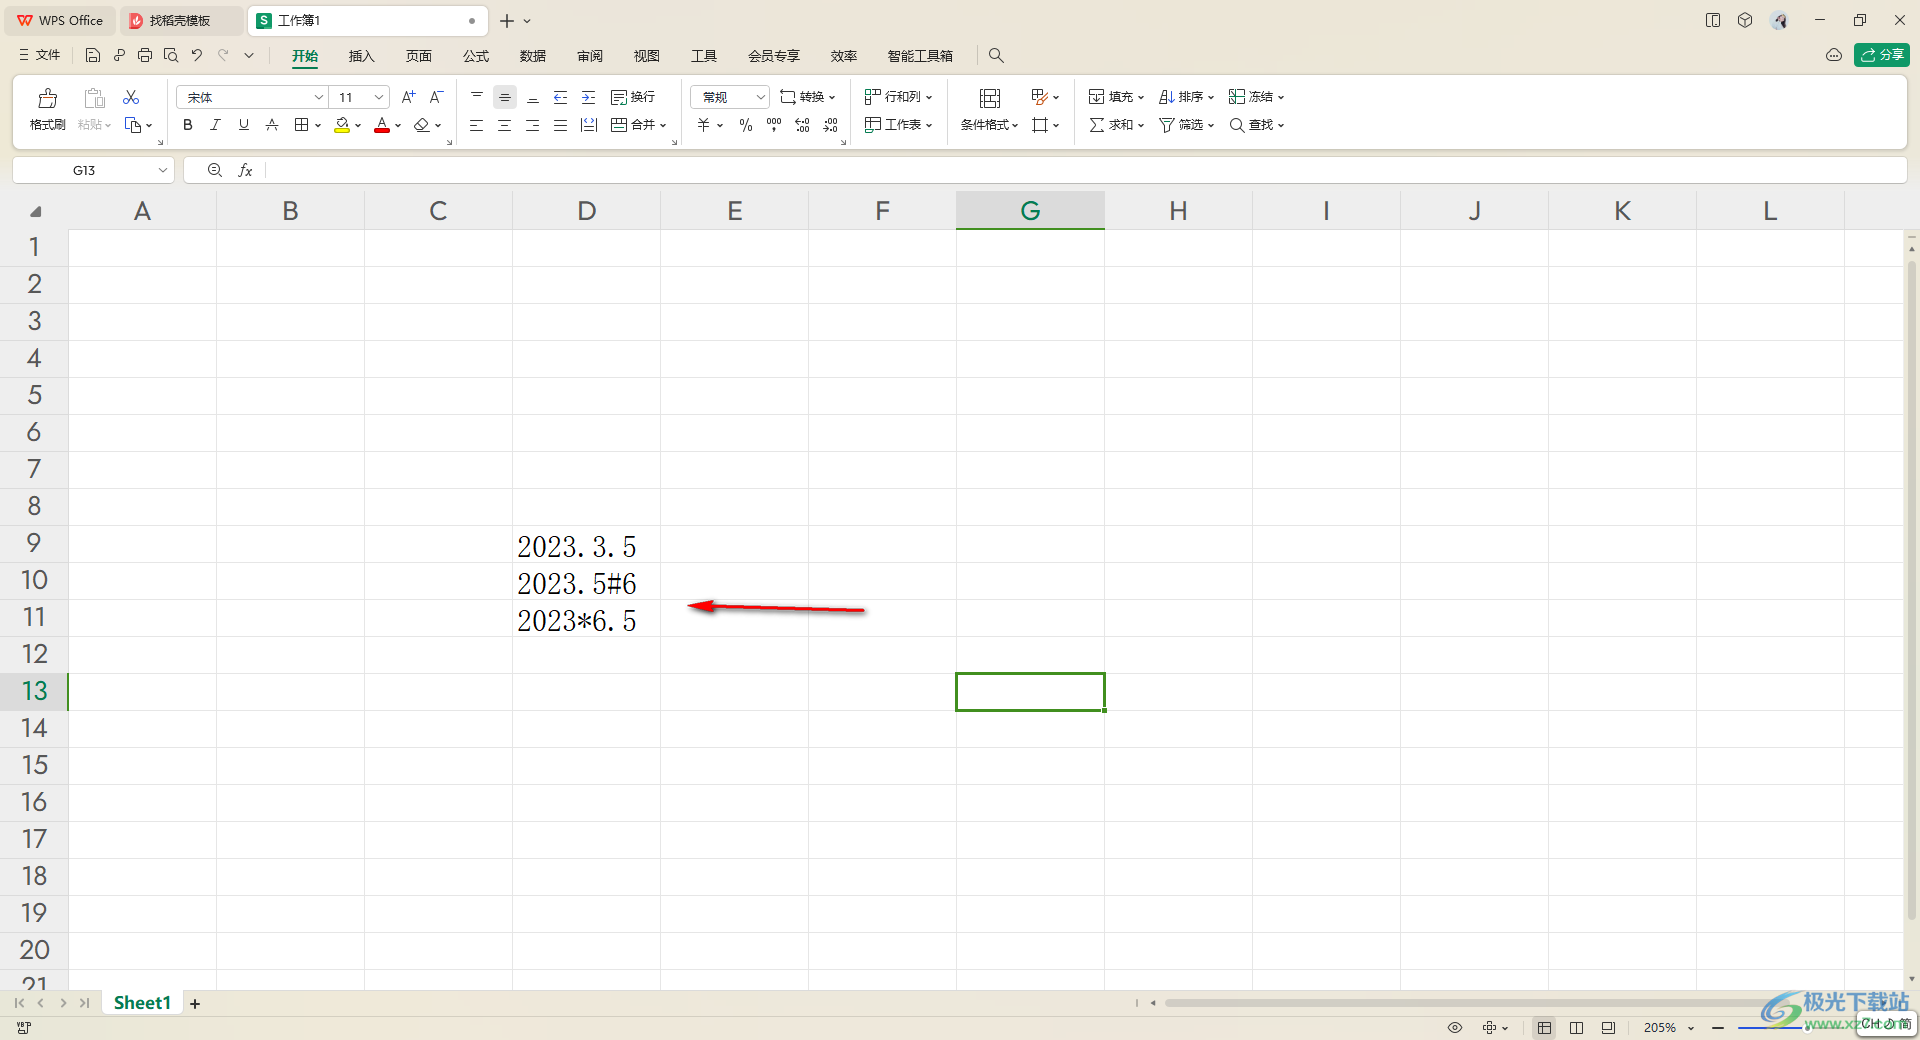Toggle Underline formatting

(243, 125)
